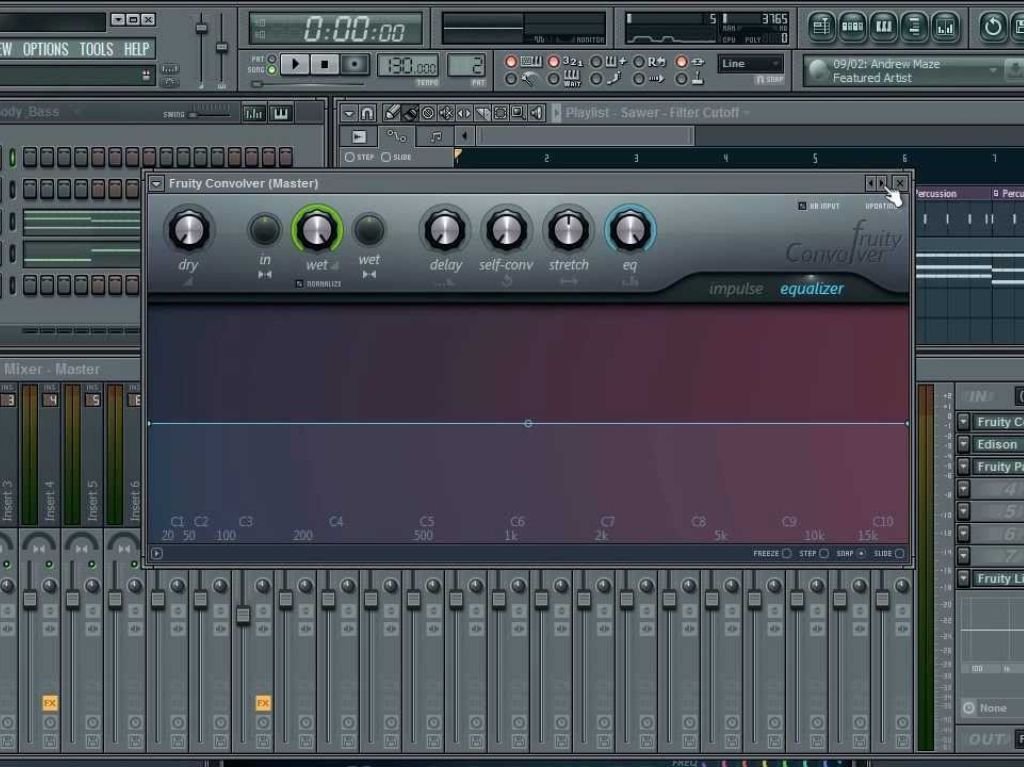Select the Draw pencil tool in Playlist
Viewport: 1024px width, 767px height.
point(391,113)
